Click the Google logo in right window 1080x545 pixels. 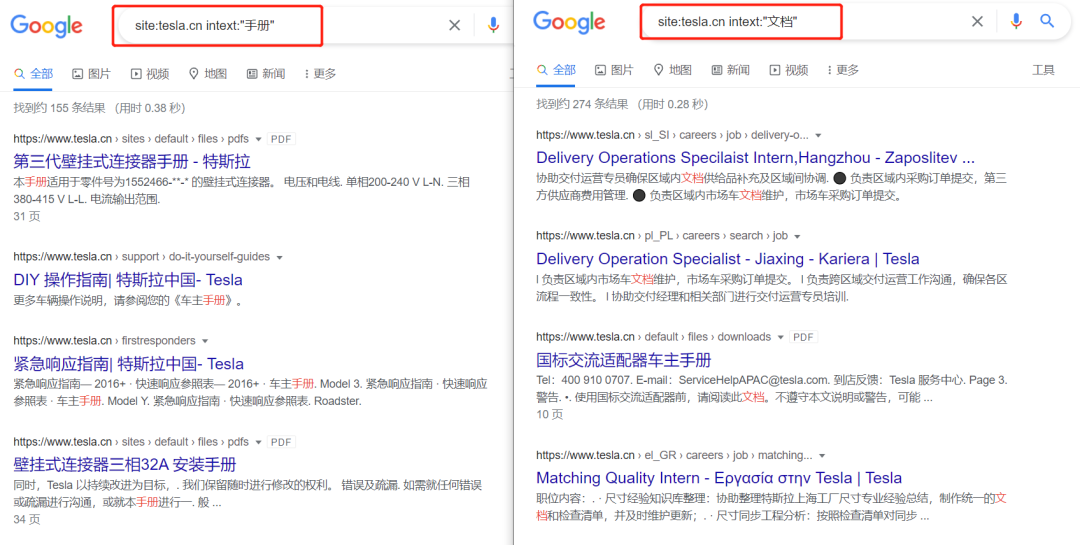point(569,22)
